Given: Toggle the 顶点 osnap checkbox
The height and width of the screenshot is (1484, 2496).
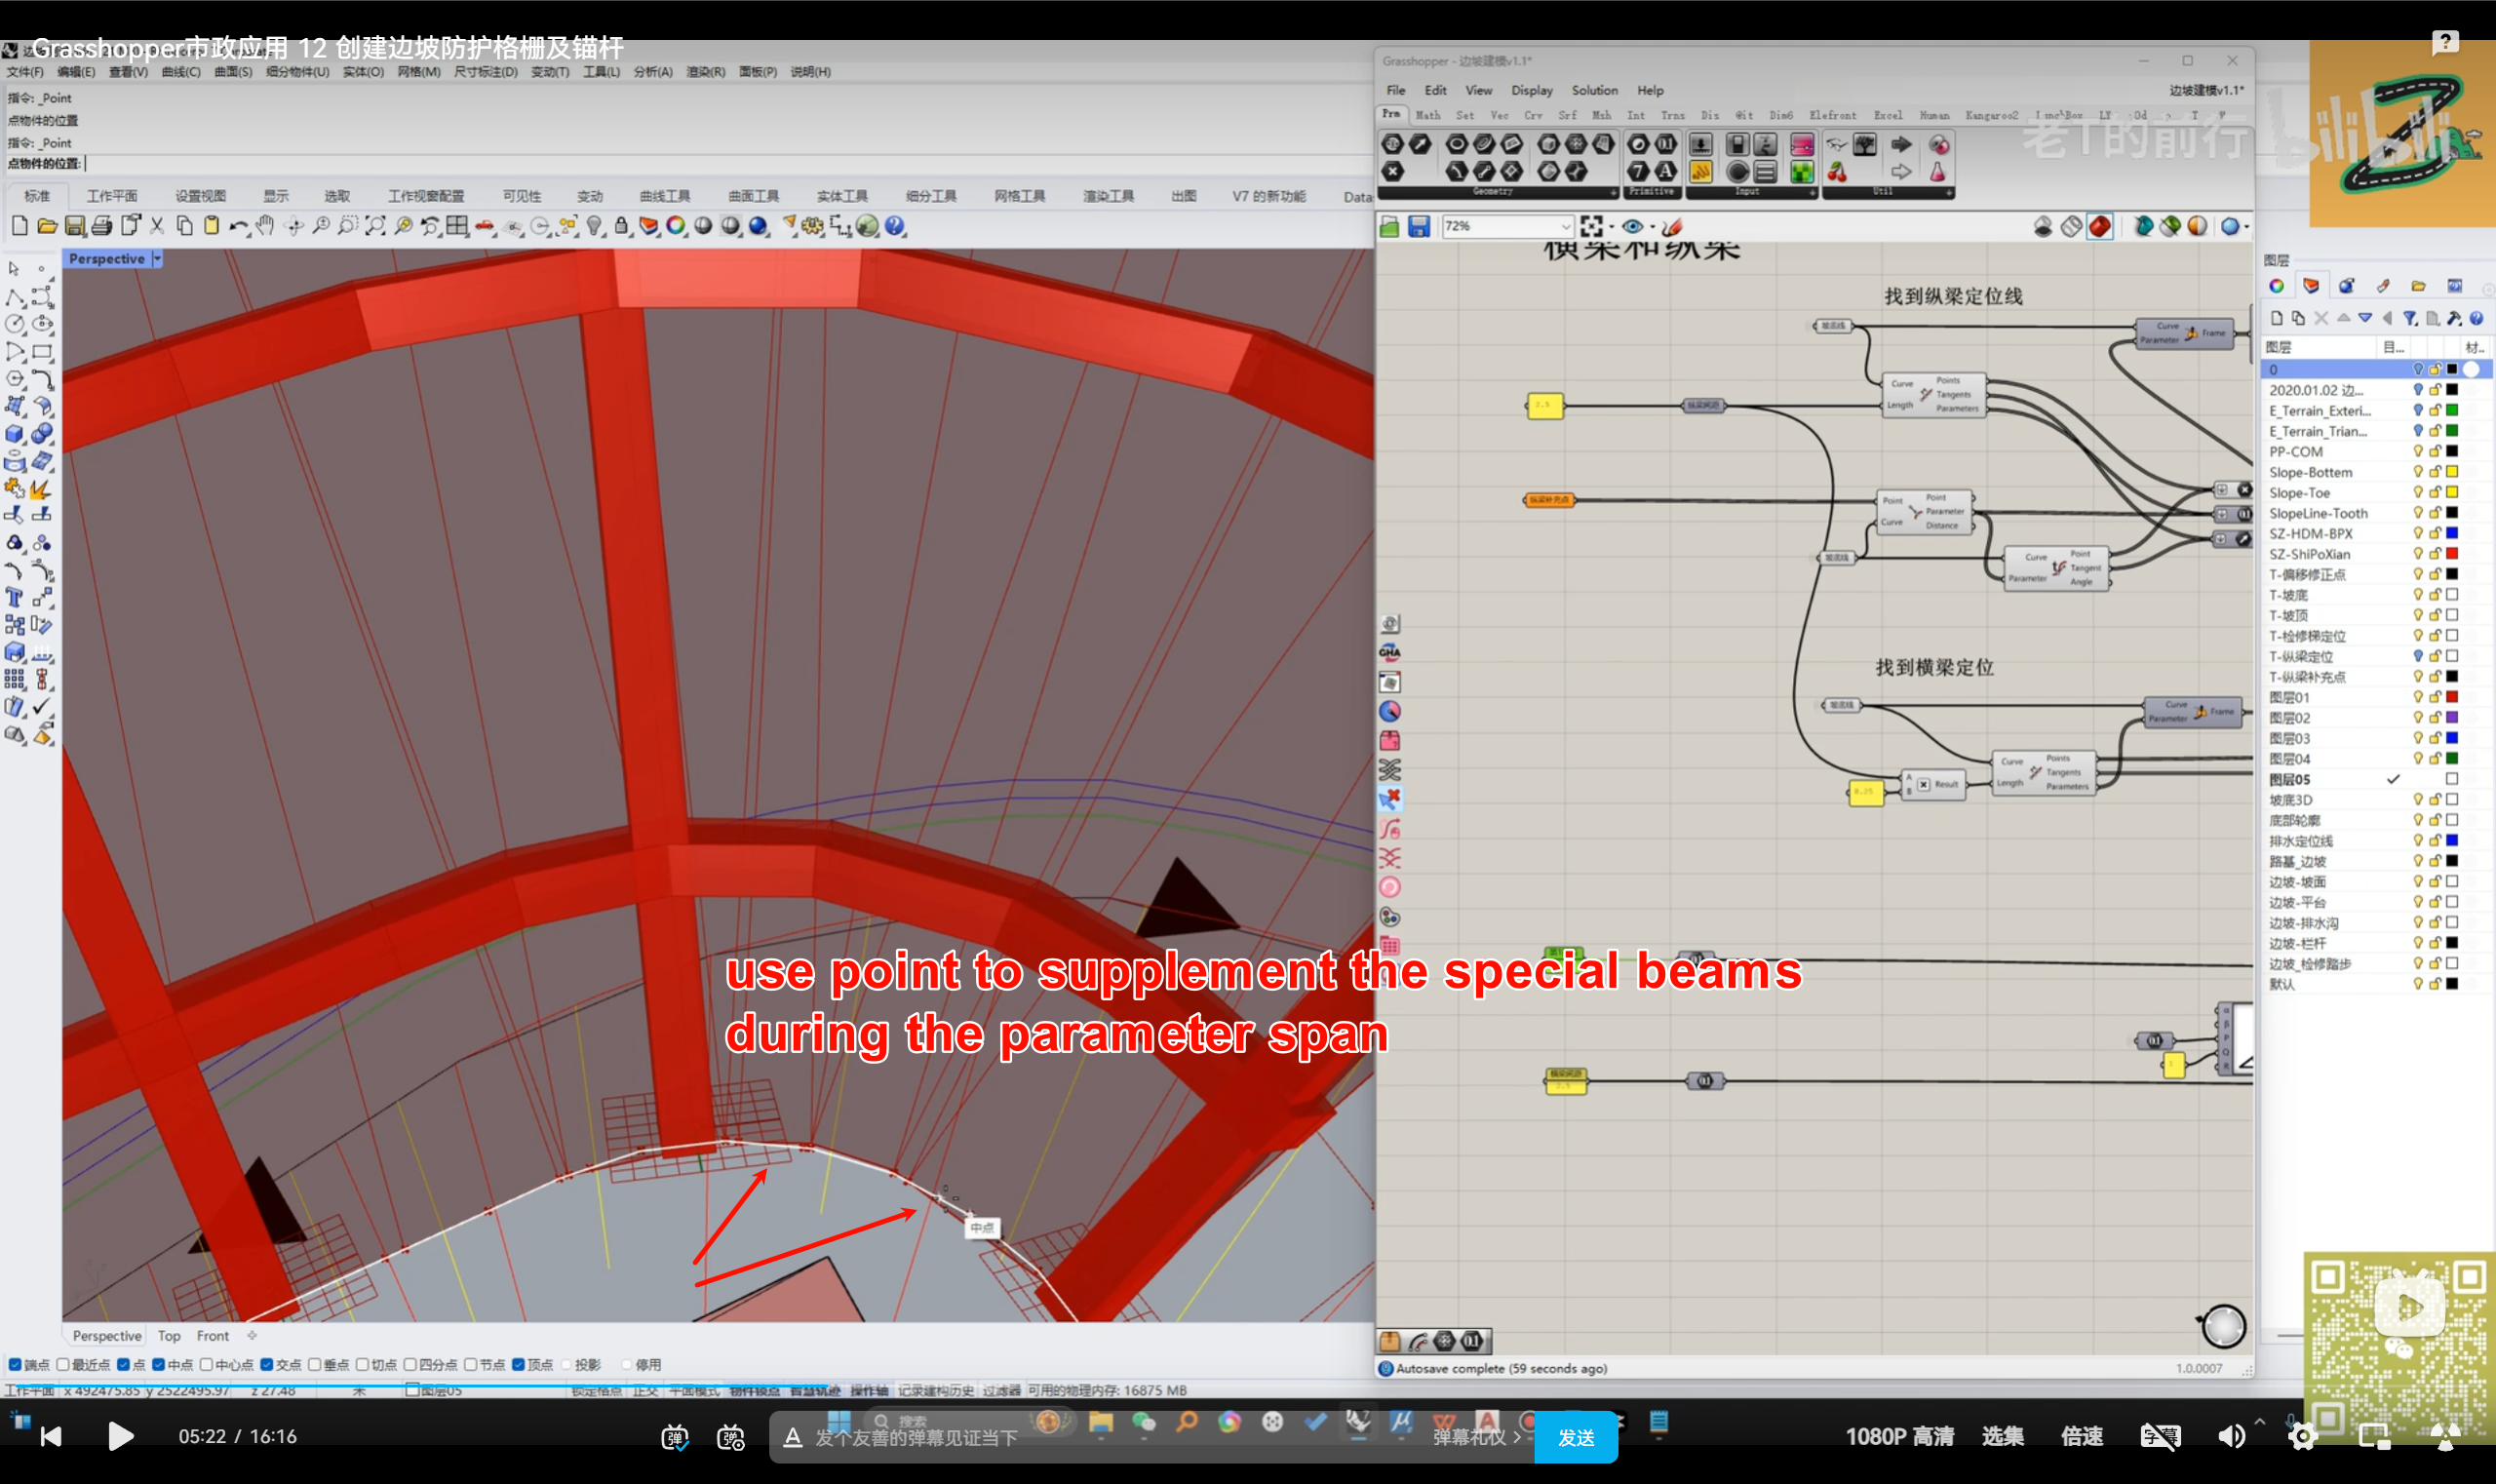Looking at the screenshot, I should [x=519, y=1365].
